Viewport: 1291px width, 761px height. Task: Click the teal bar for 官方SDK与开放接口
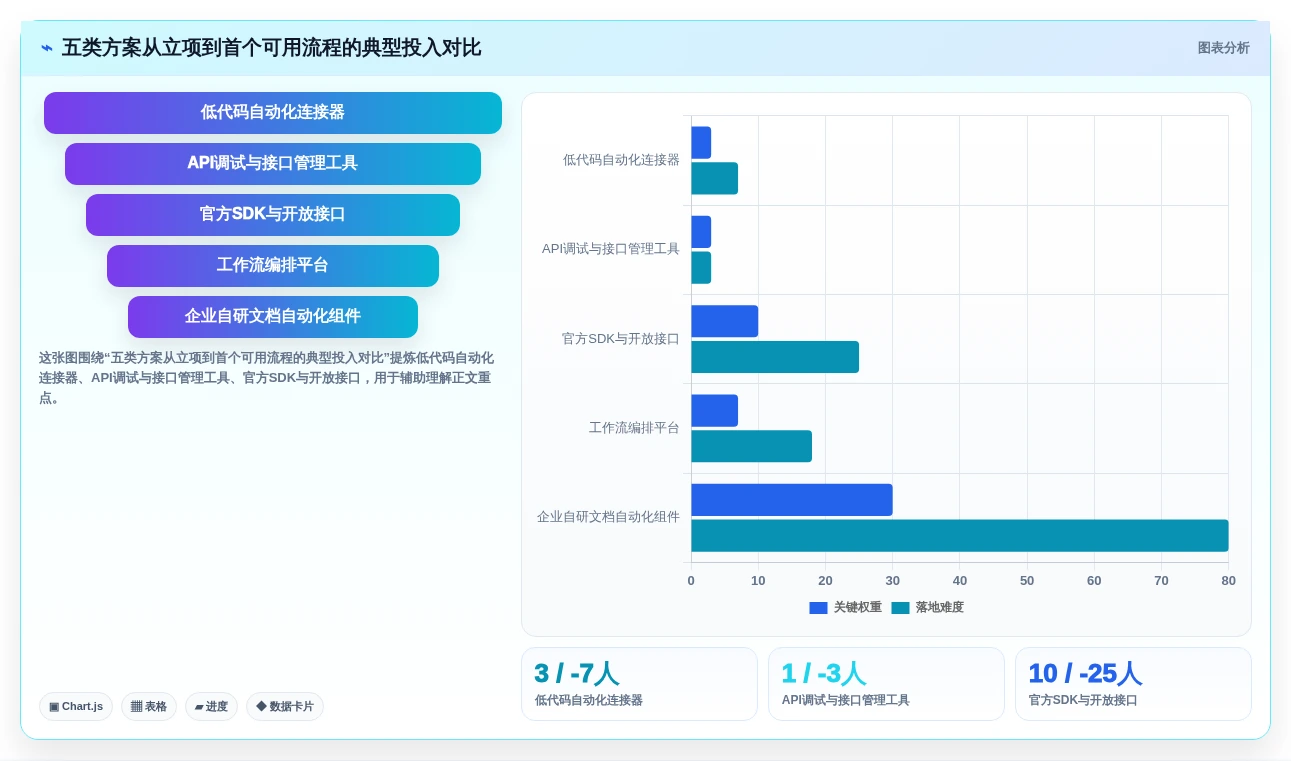pyautogui.click(x=775, y=357)
